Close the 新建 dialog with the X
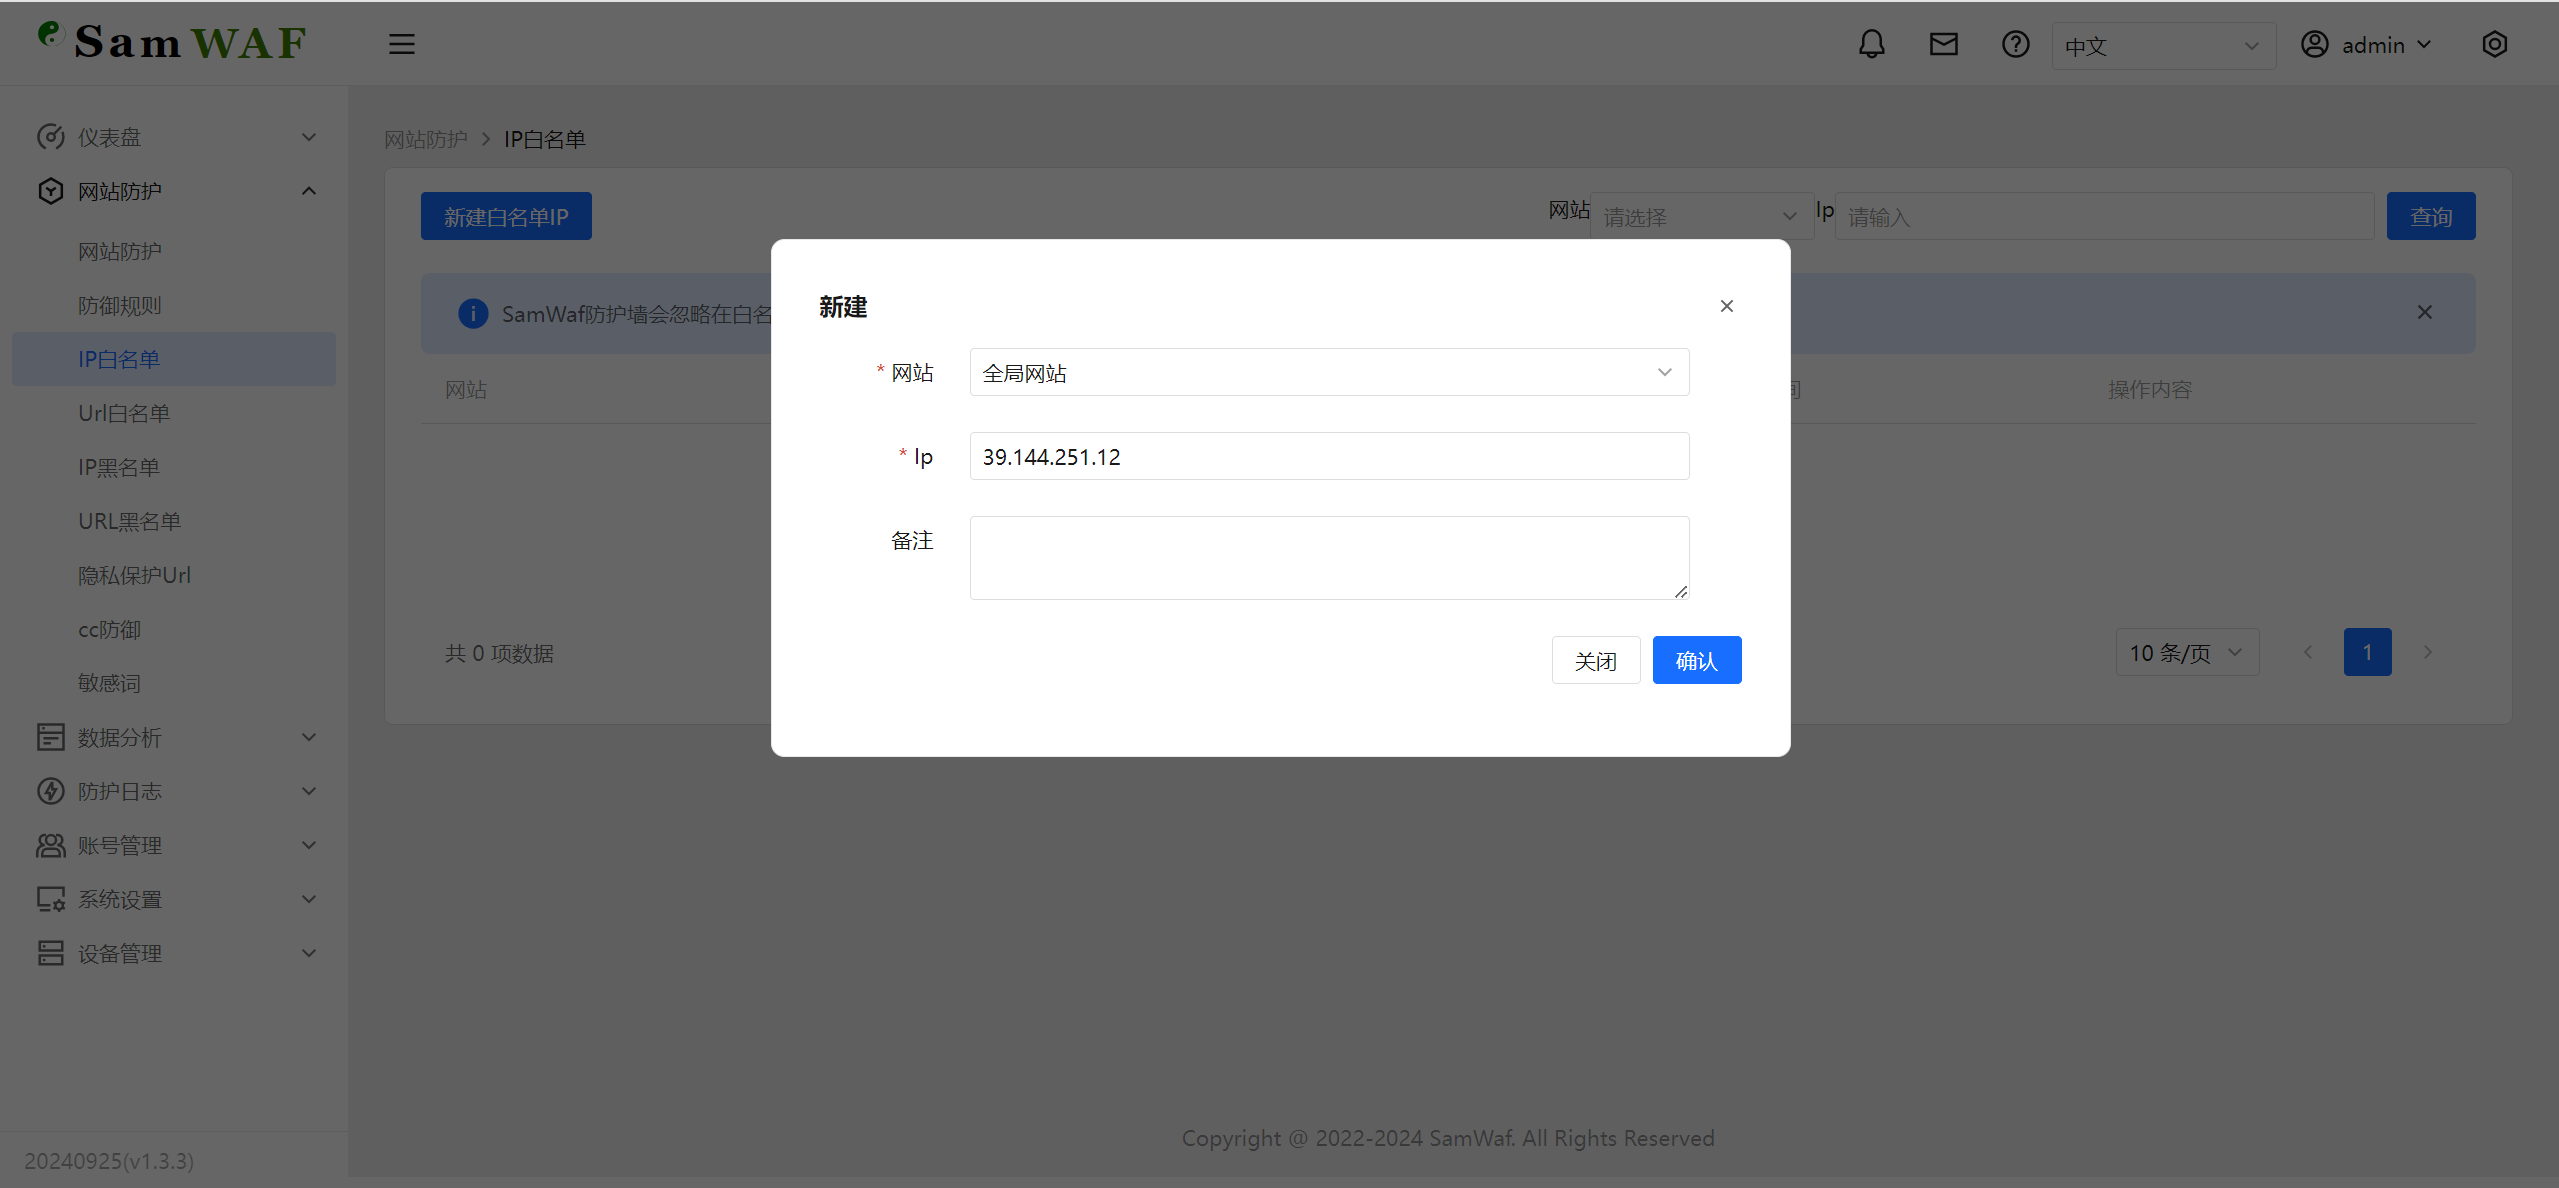 1727,306
